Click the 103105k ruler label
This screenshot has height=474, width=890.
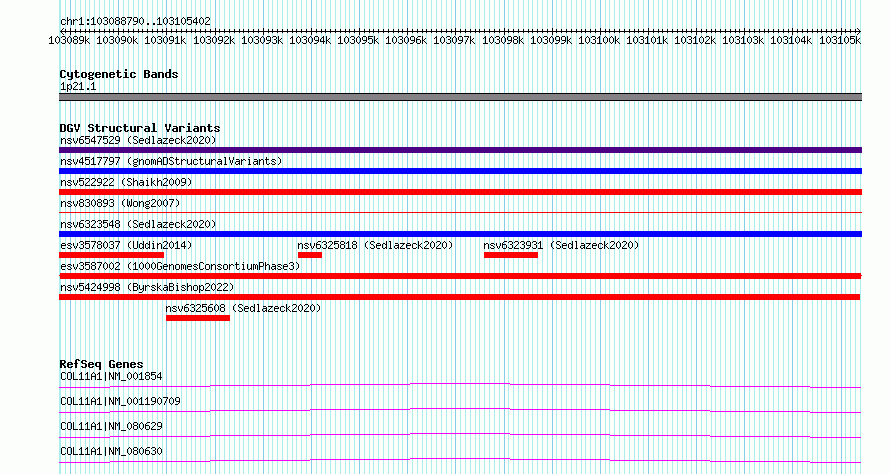[x=839, y=40]
